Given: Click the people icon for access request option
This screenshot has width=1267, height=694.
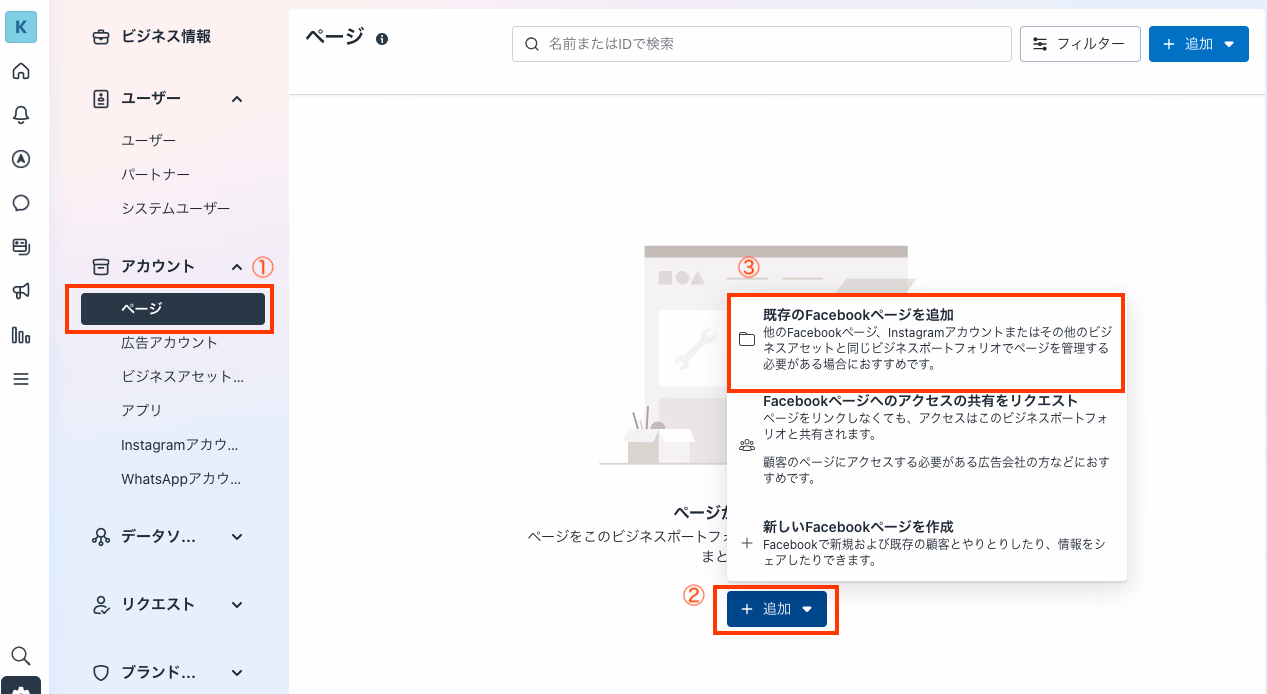Looking at the screenshot, I should point(747,445).
